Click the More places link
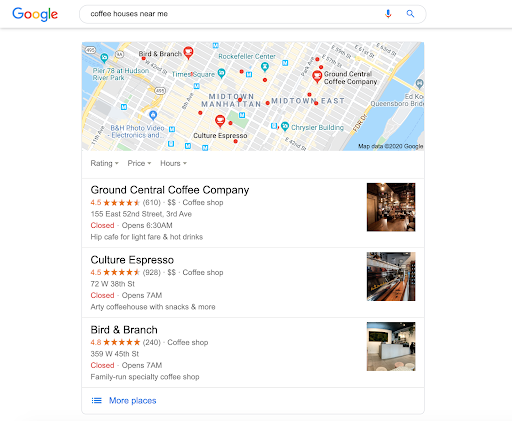 [133, 400]
